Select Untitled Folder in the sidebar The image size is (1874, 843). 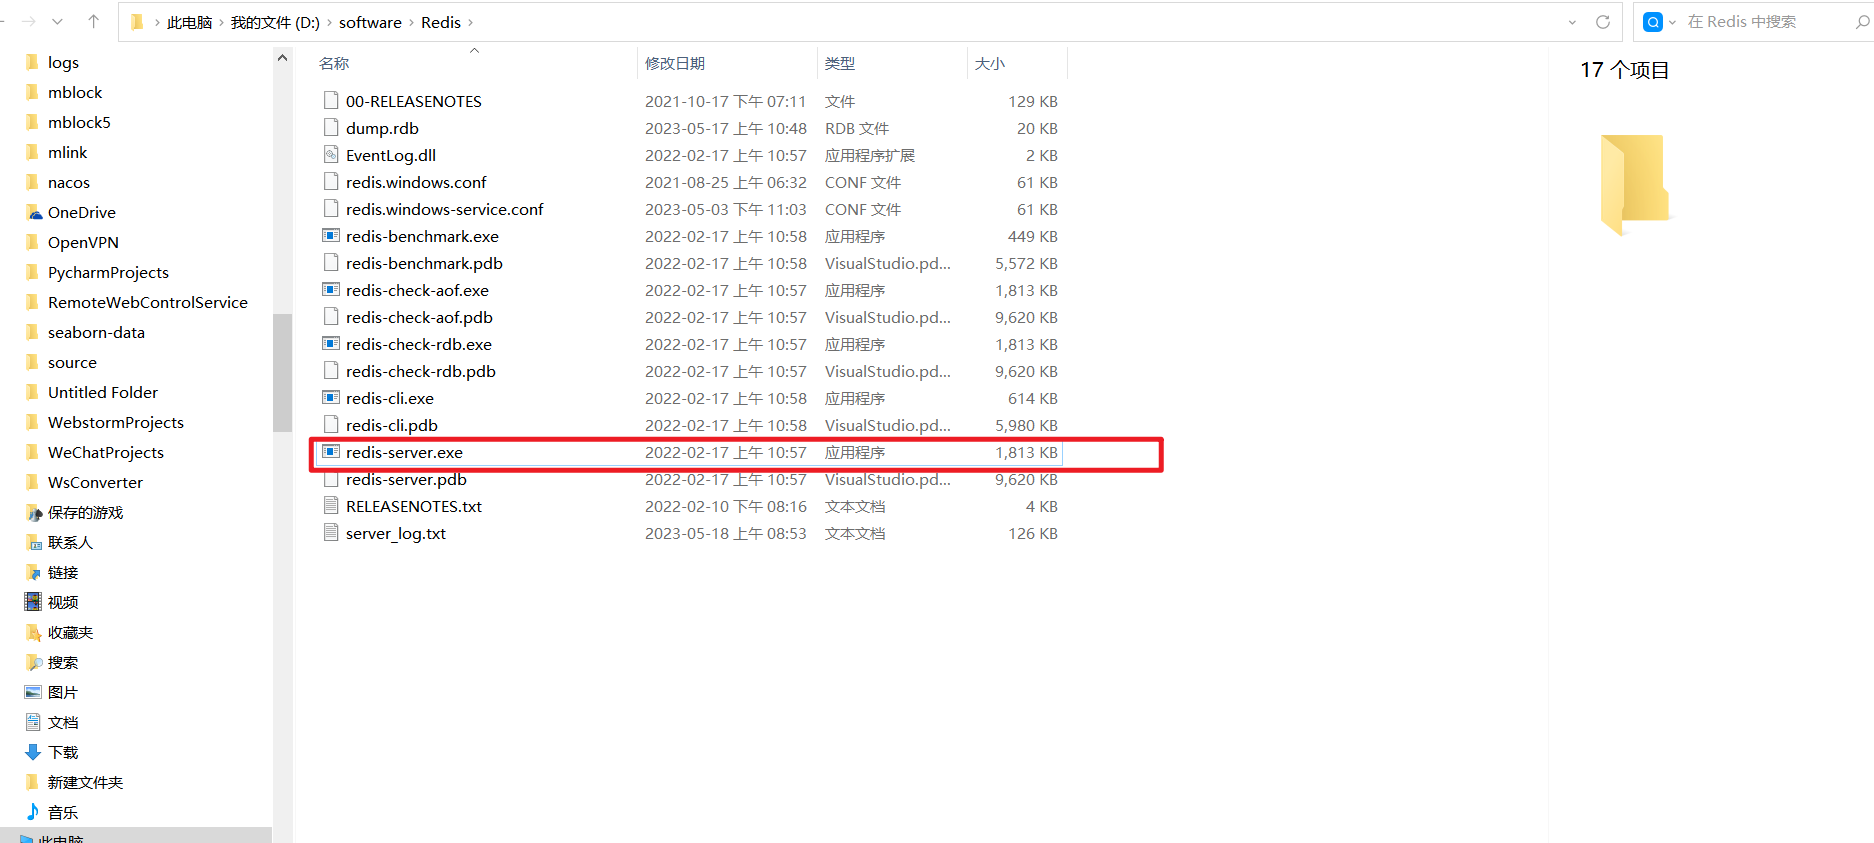tap(103, 392)
